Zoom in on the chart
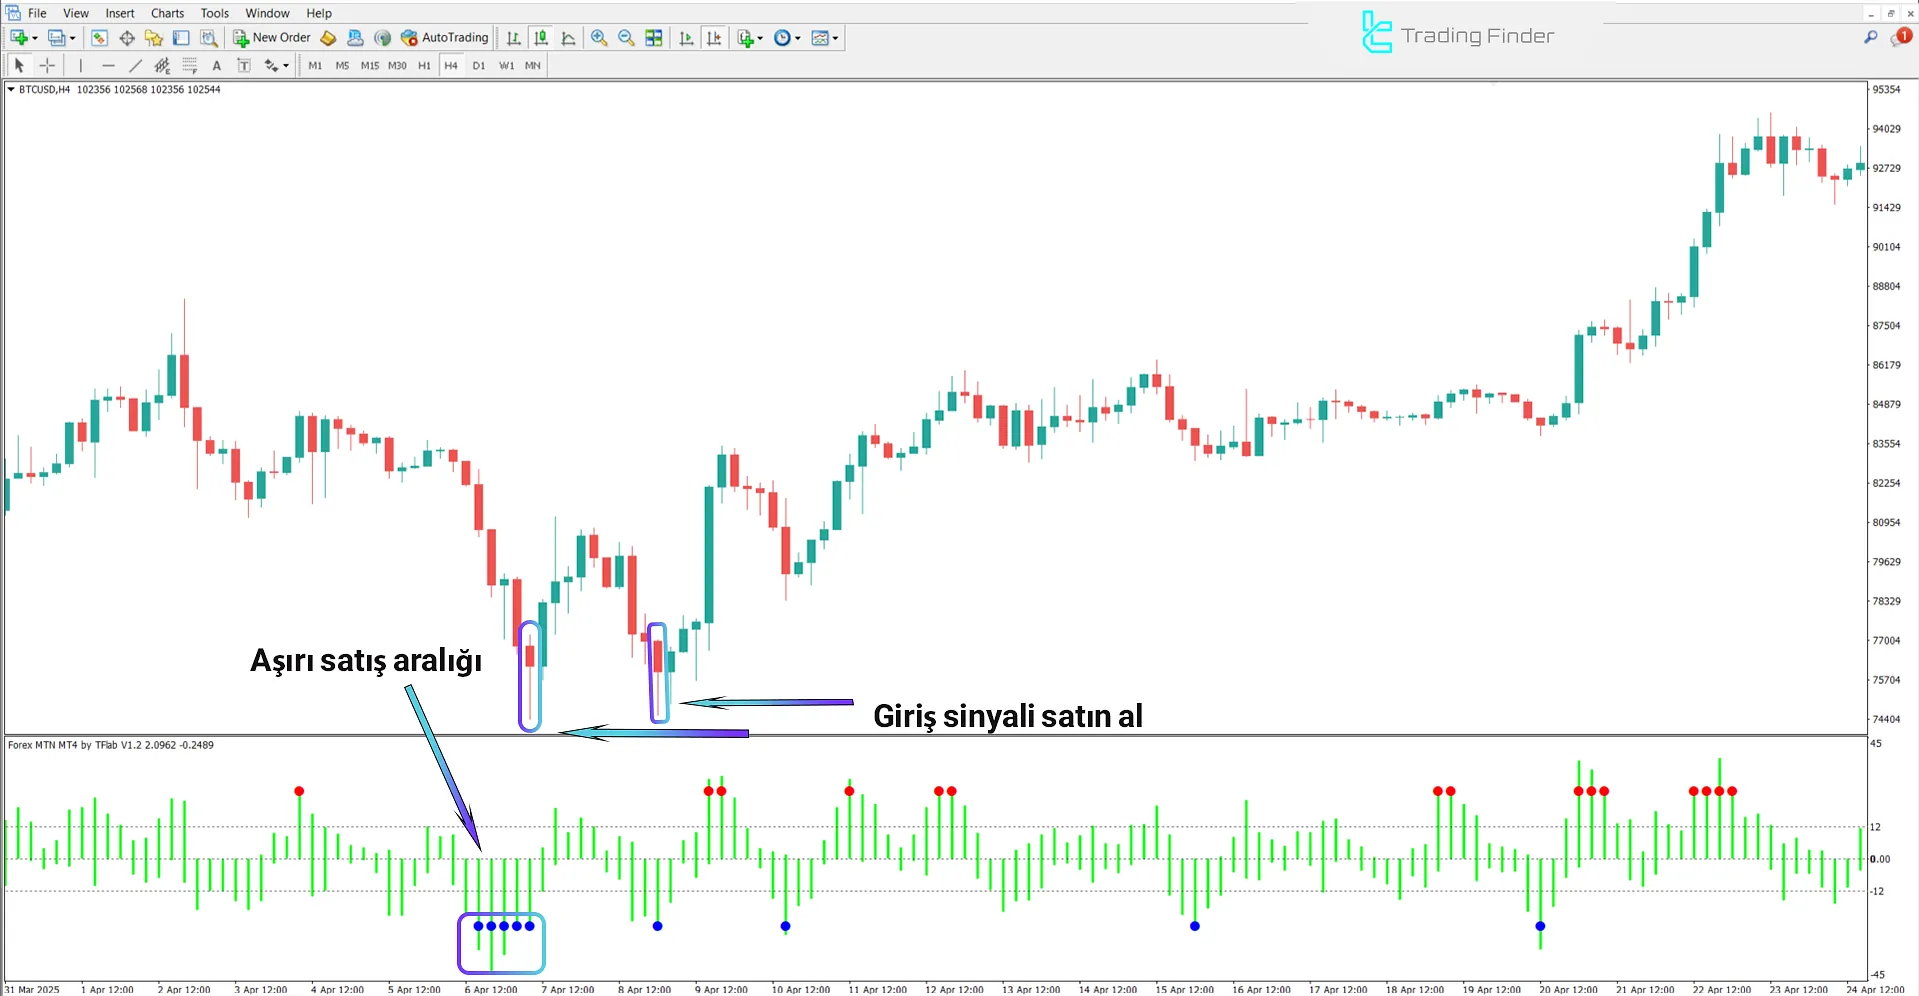The image size is (1919, 996). [x=600, y=37]
